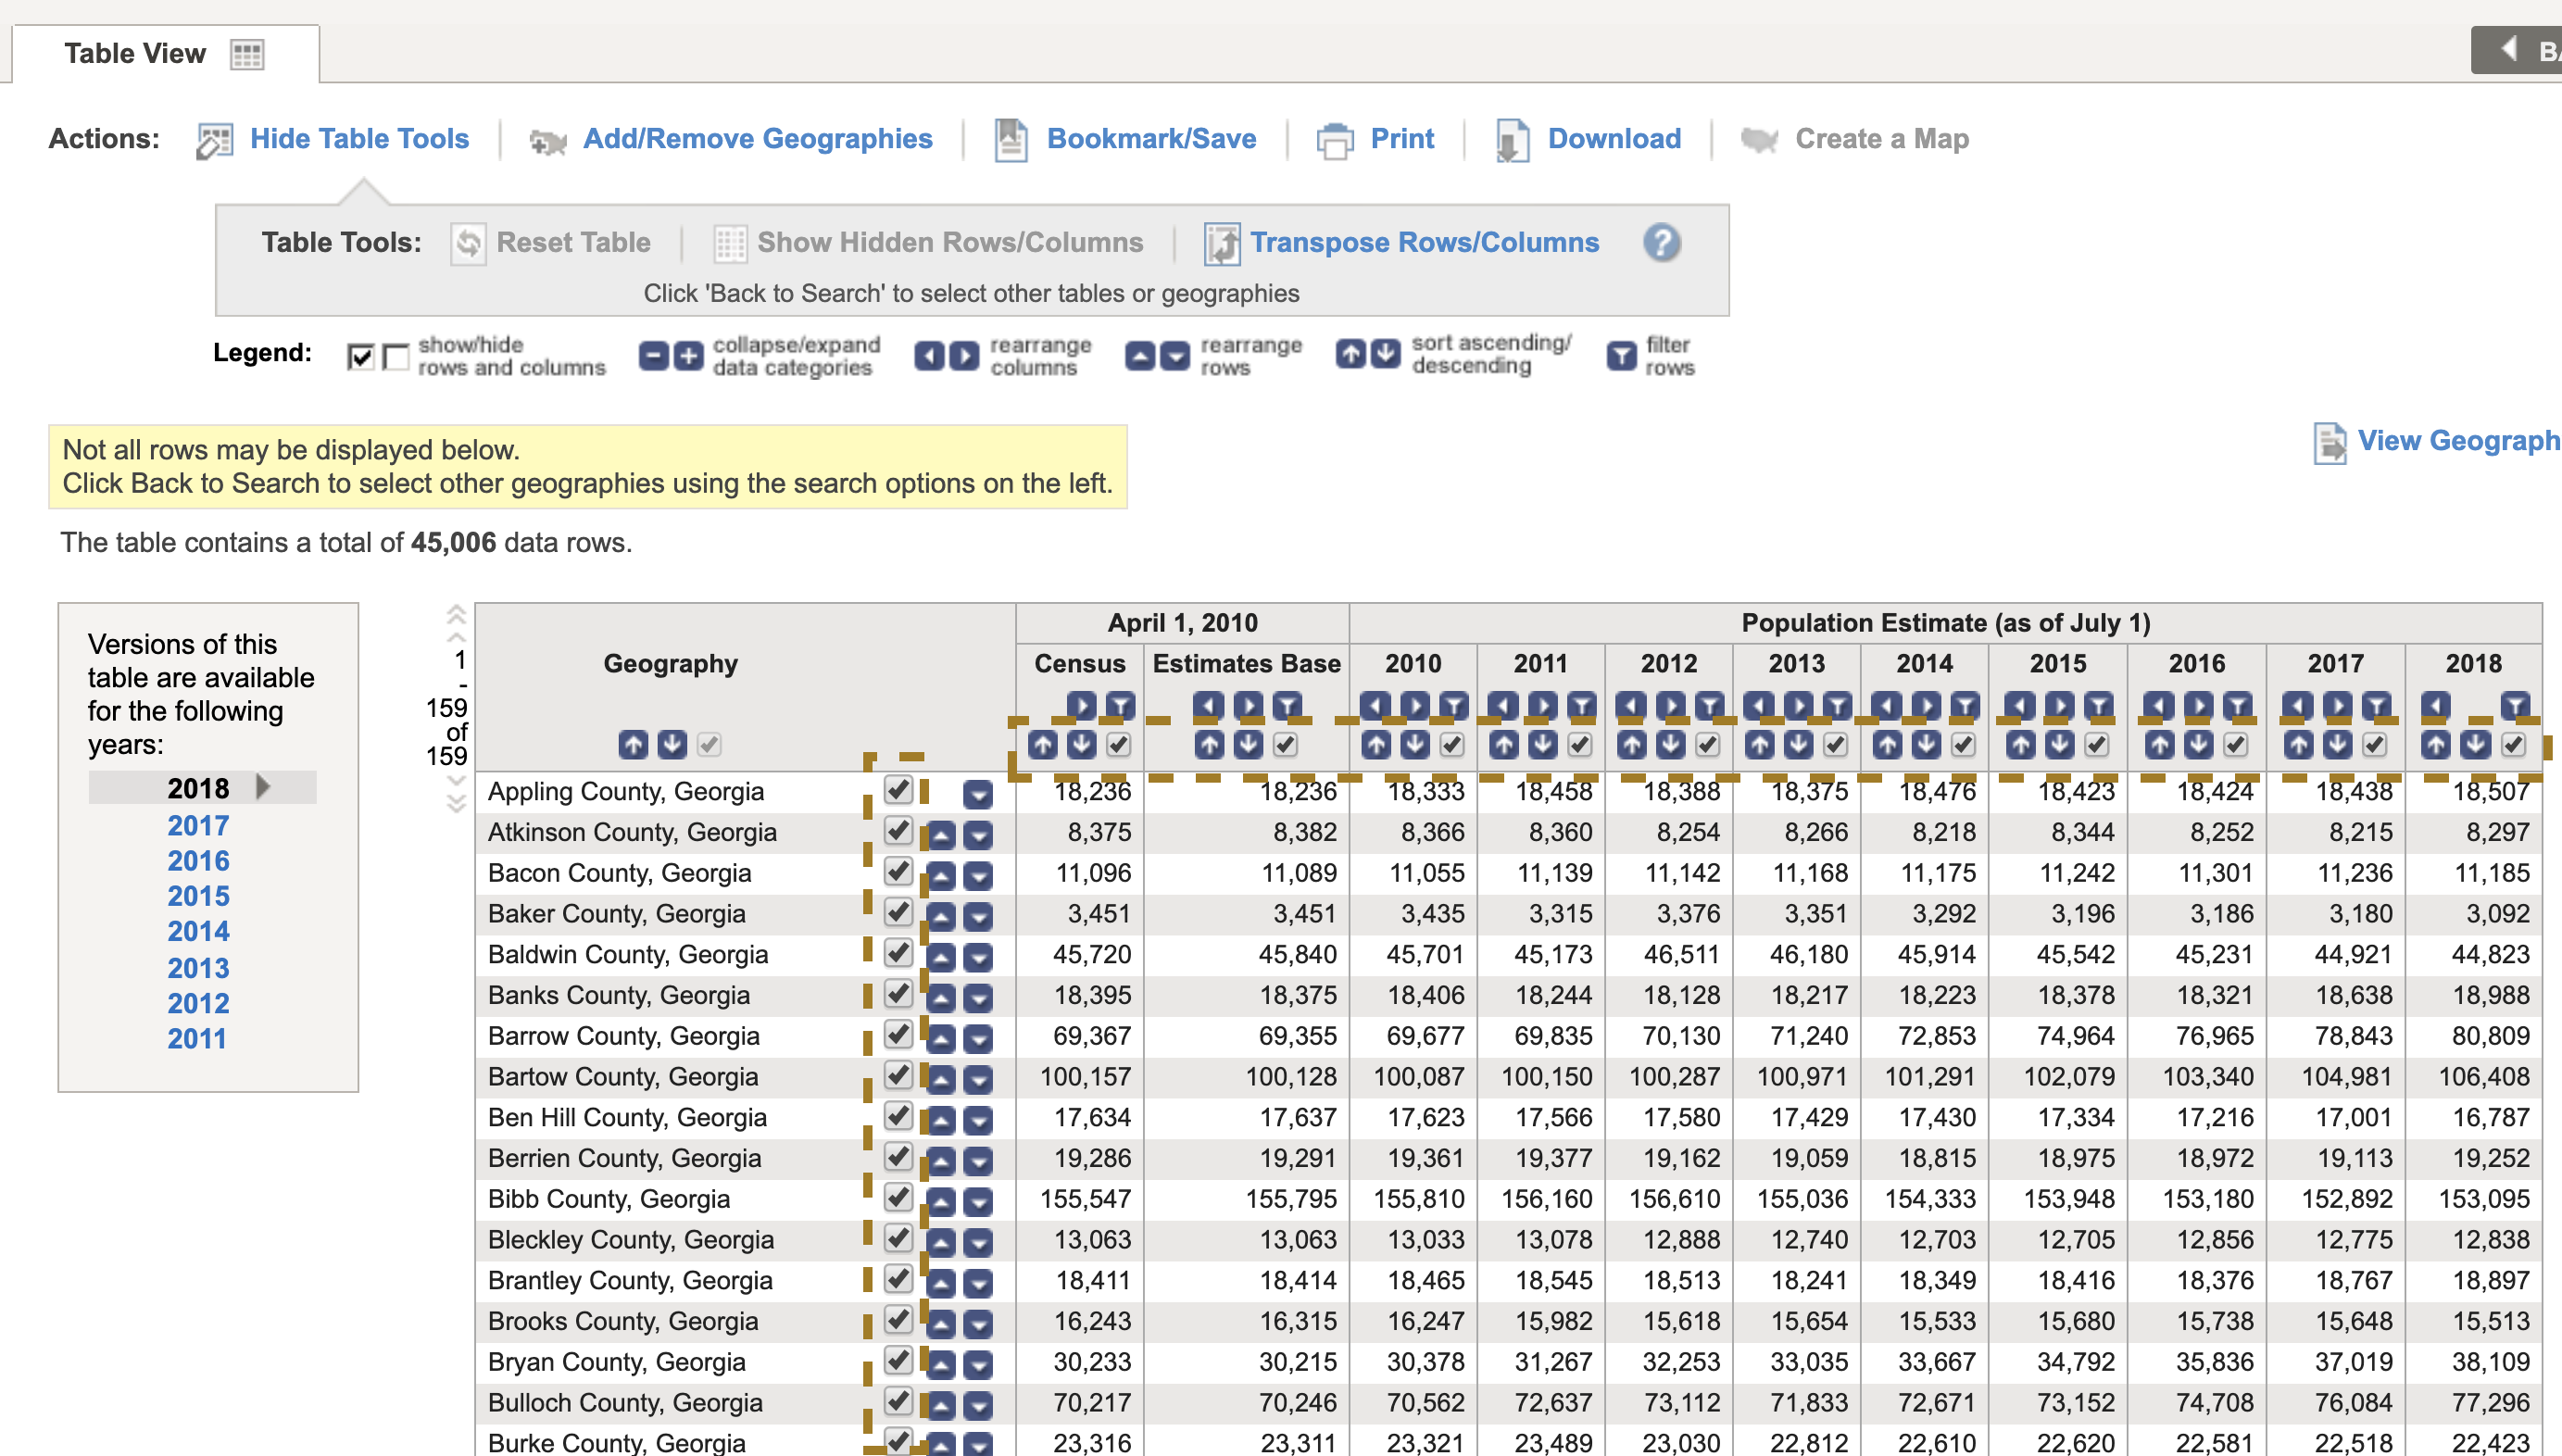Open the 2016 table version
The width and height of the screenshot is (2562, 1456).
(197, 861)
